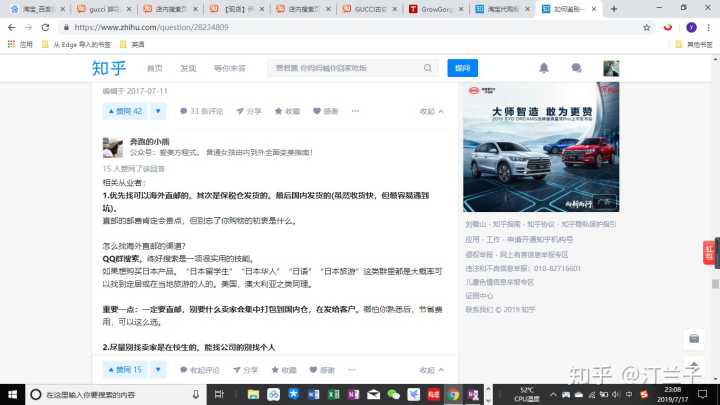Collapse first answer with 收起 chevron
Screen dimensions: 720x405
tap(431, 111)
